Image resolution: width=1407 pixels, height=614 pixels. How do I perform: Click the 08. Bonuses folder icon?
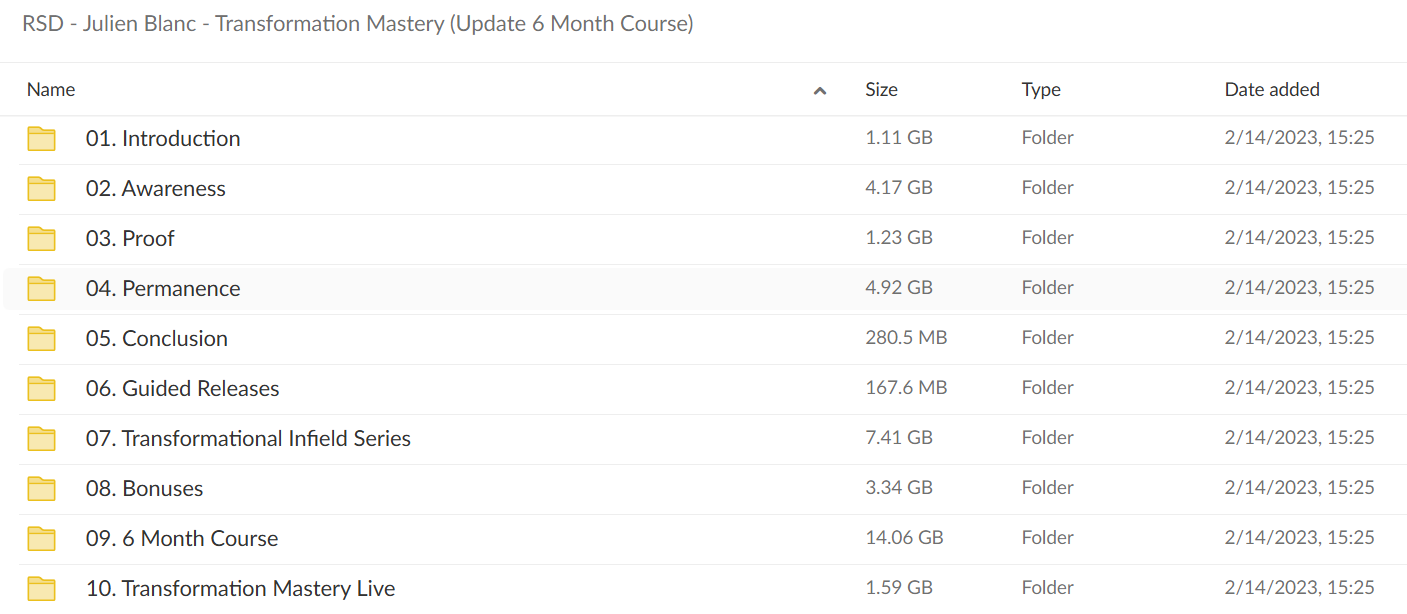(x=41, y=489)
